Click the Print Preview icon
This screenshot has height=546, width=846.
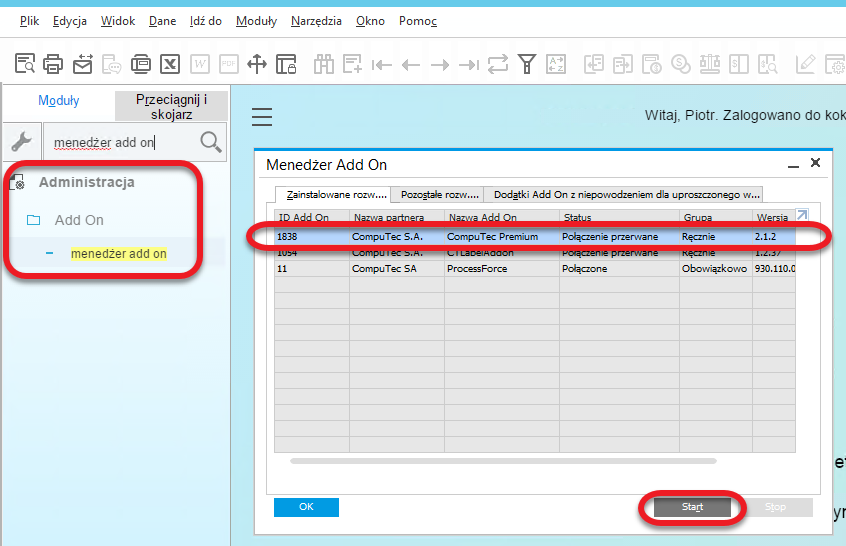(x=25, y=64)
